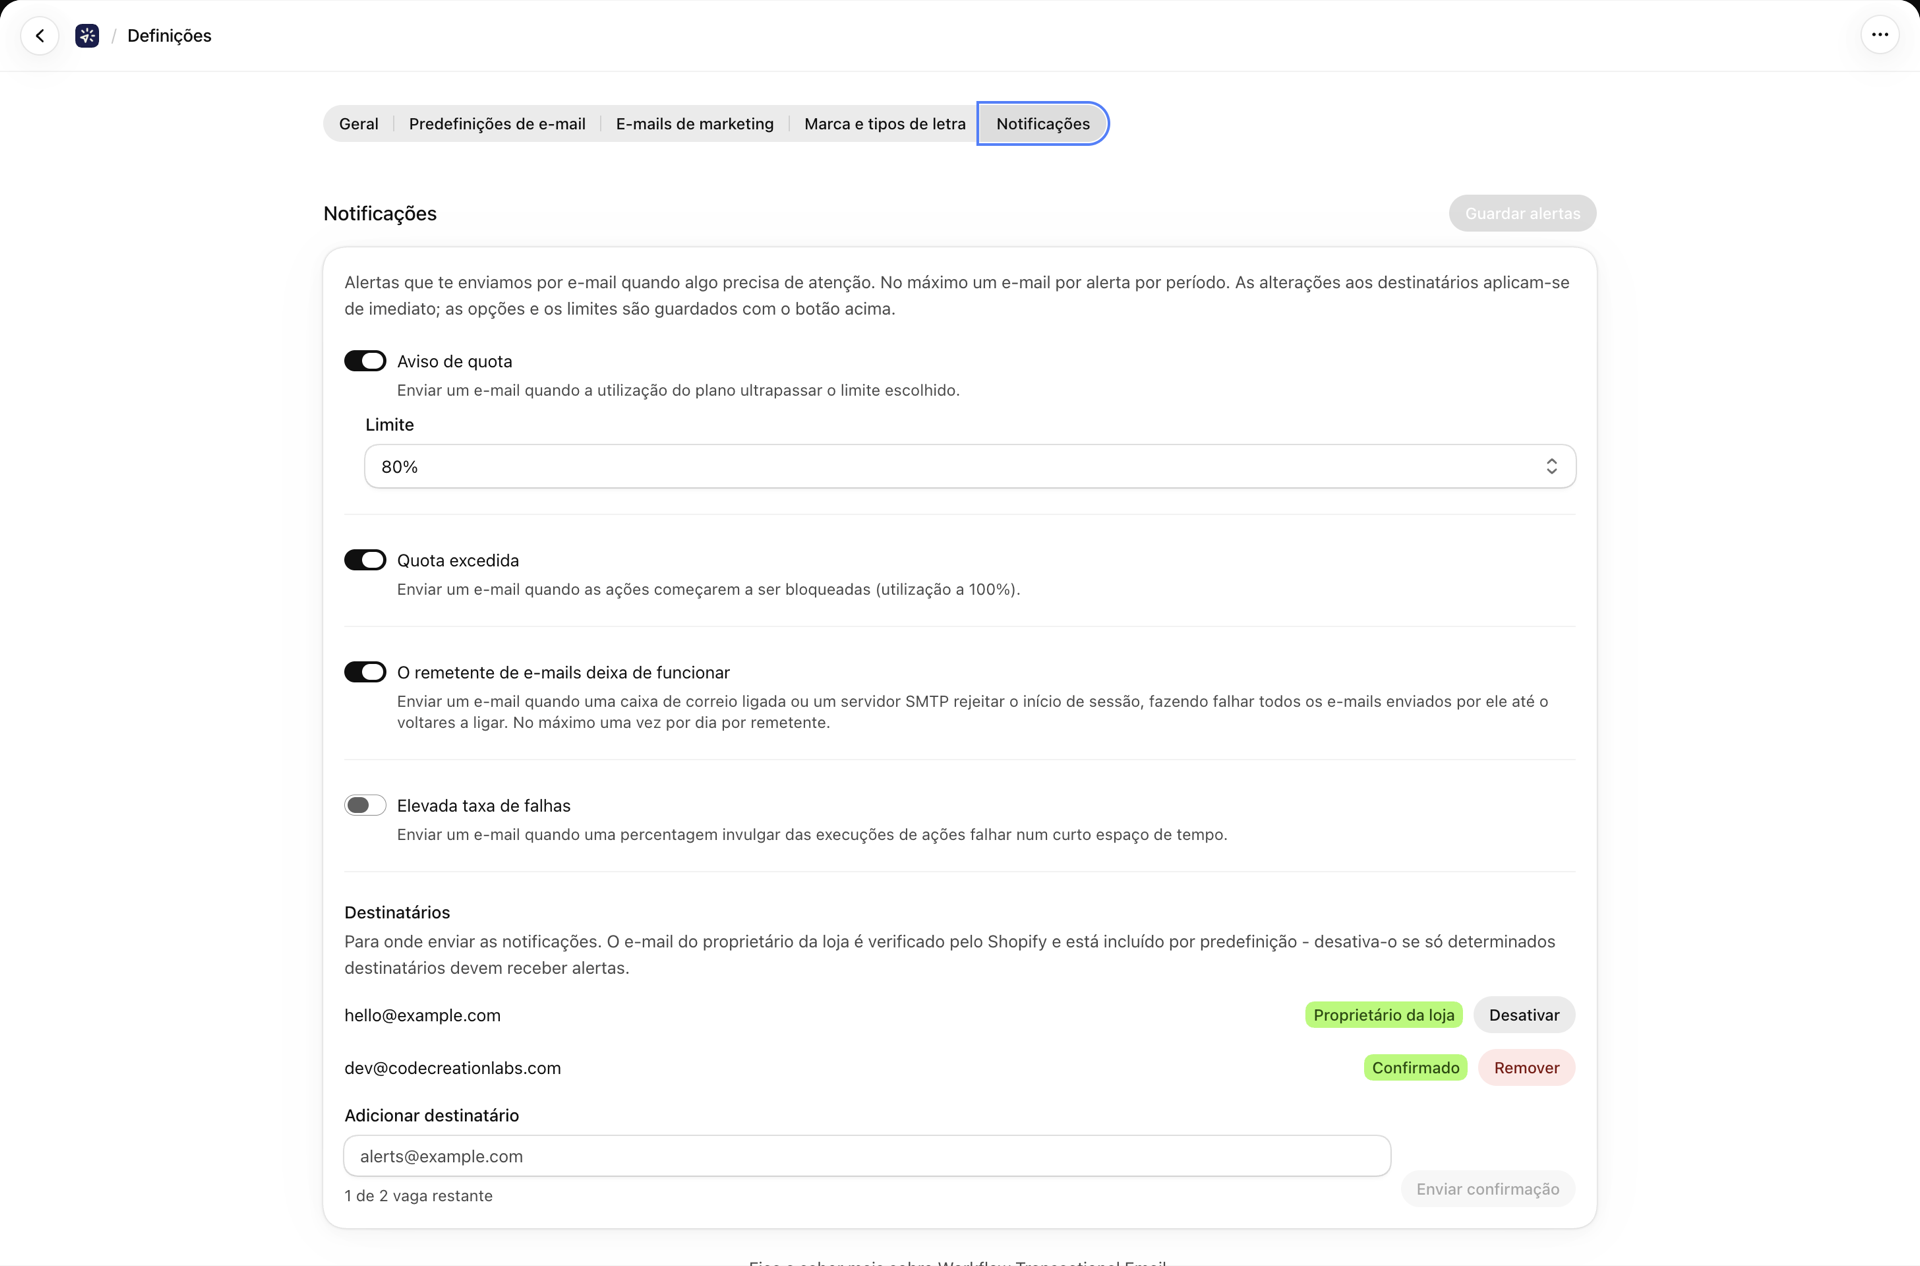Viewport: 1920px width, 1266px height.
Task: Enable the Elevada taxa de falhas switch
Action: point(365,805)
